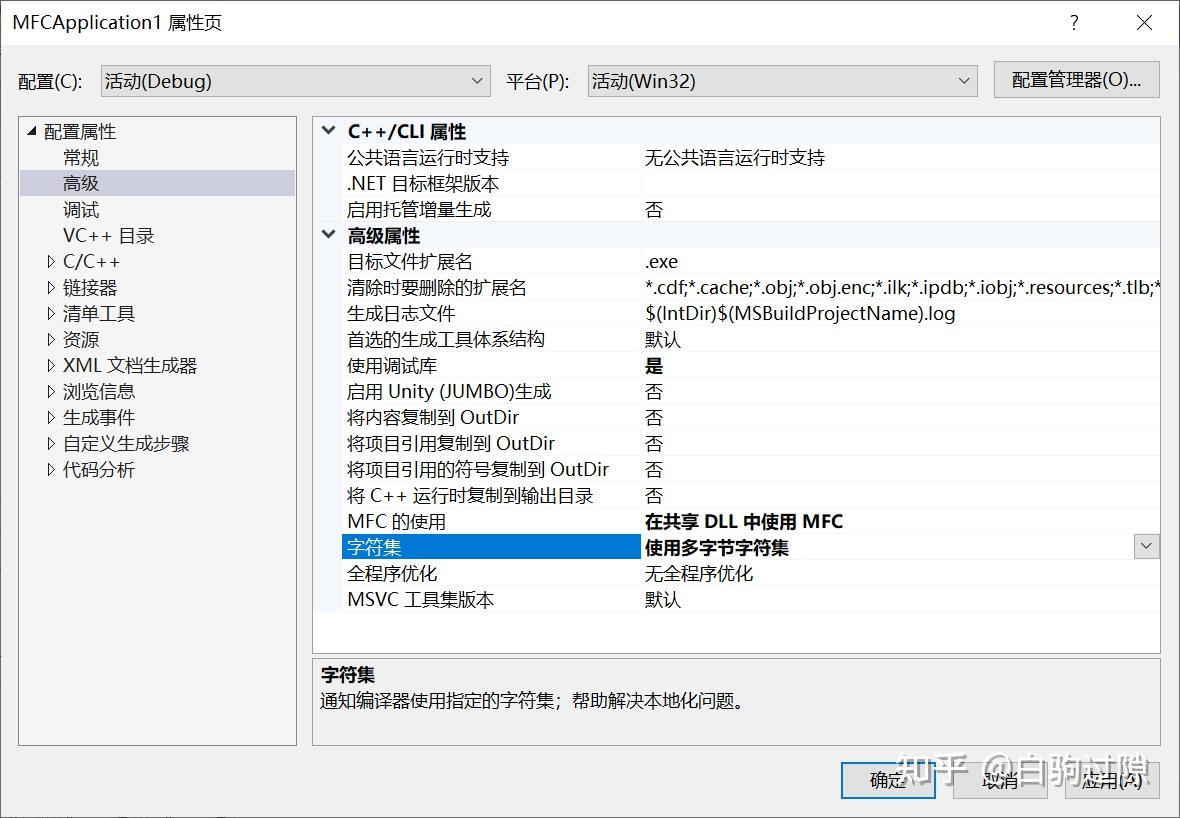The image size is (1180, 818).
Task: Click the 启用 Unity (JUMBO)生成 property
Action: 750,391
